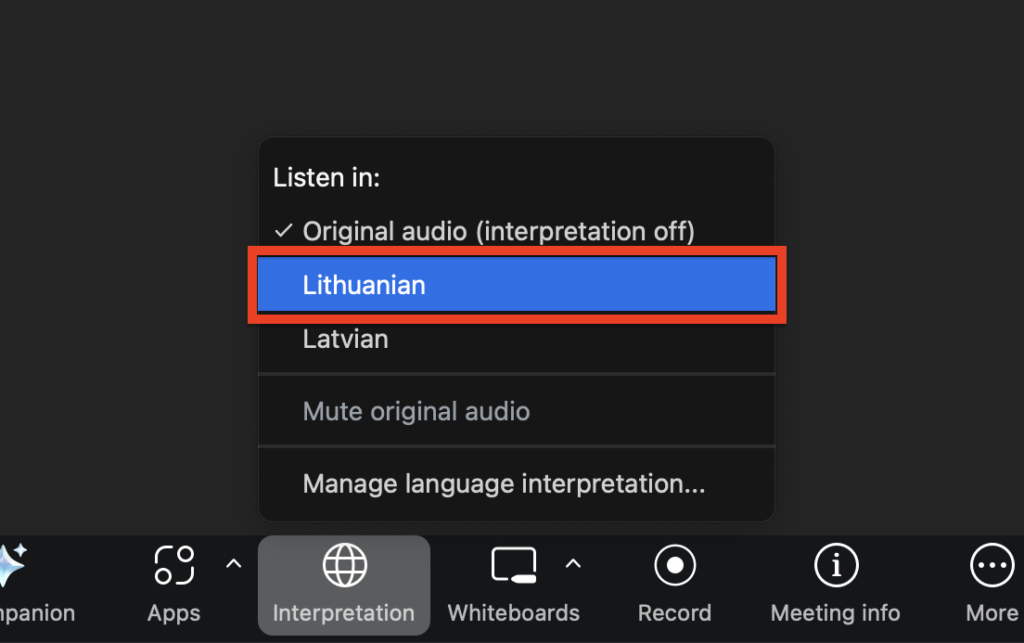Open the Whiteboards screen icon

pyautogui.click(x=514, y=566)
